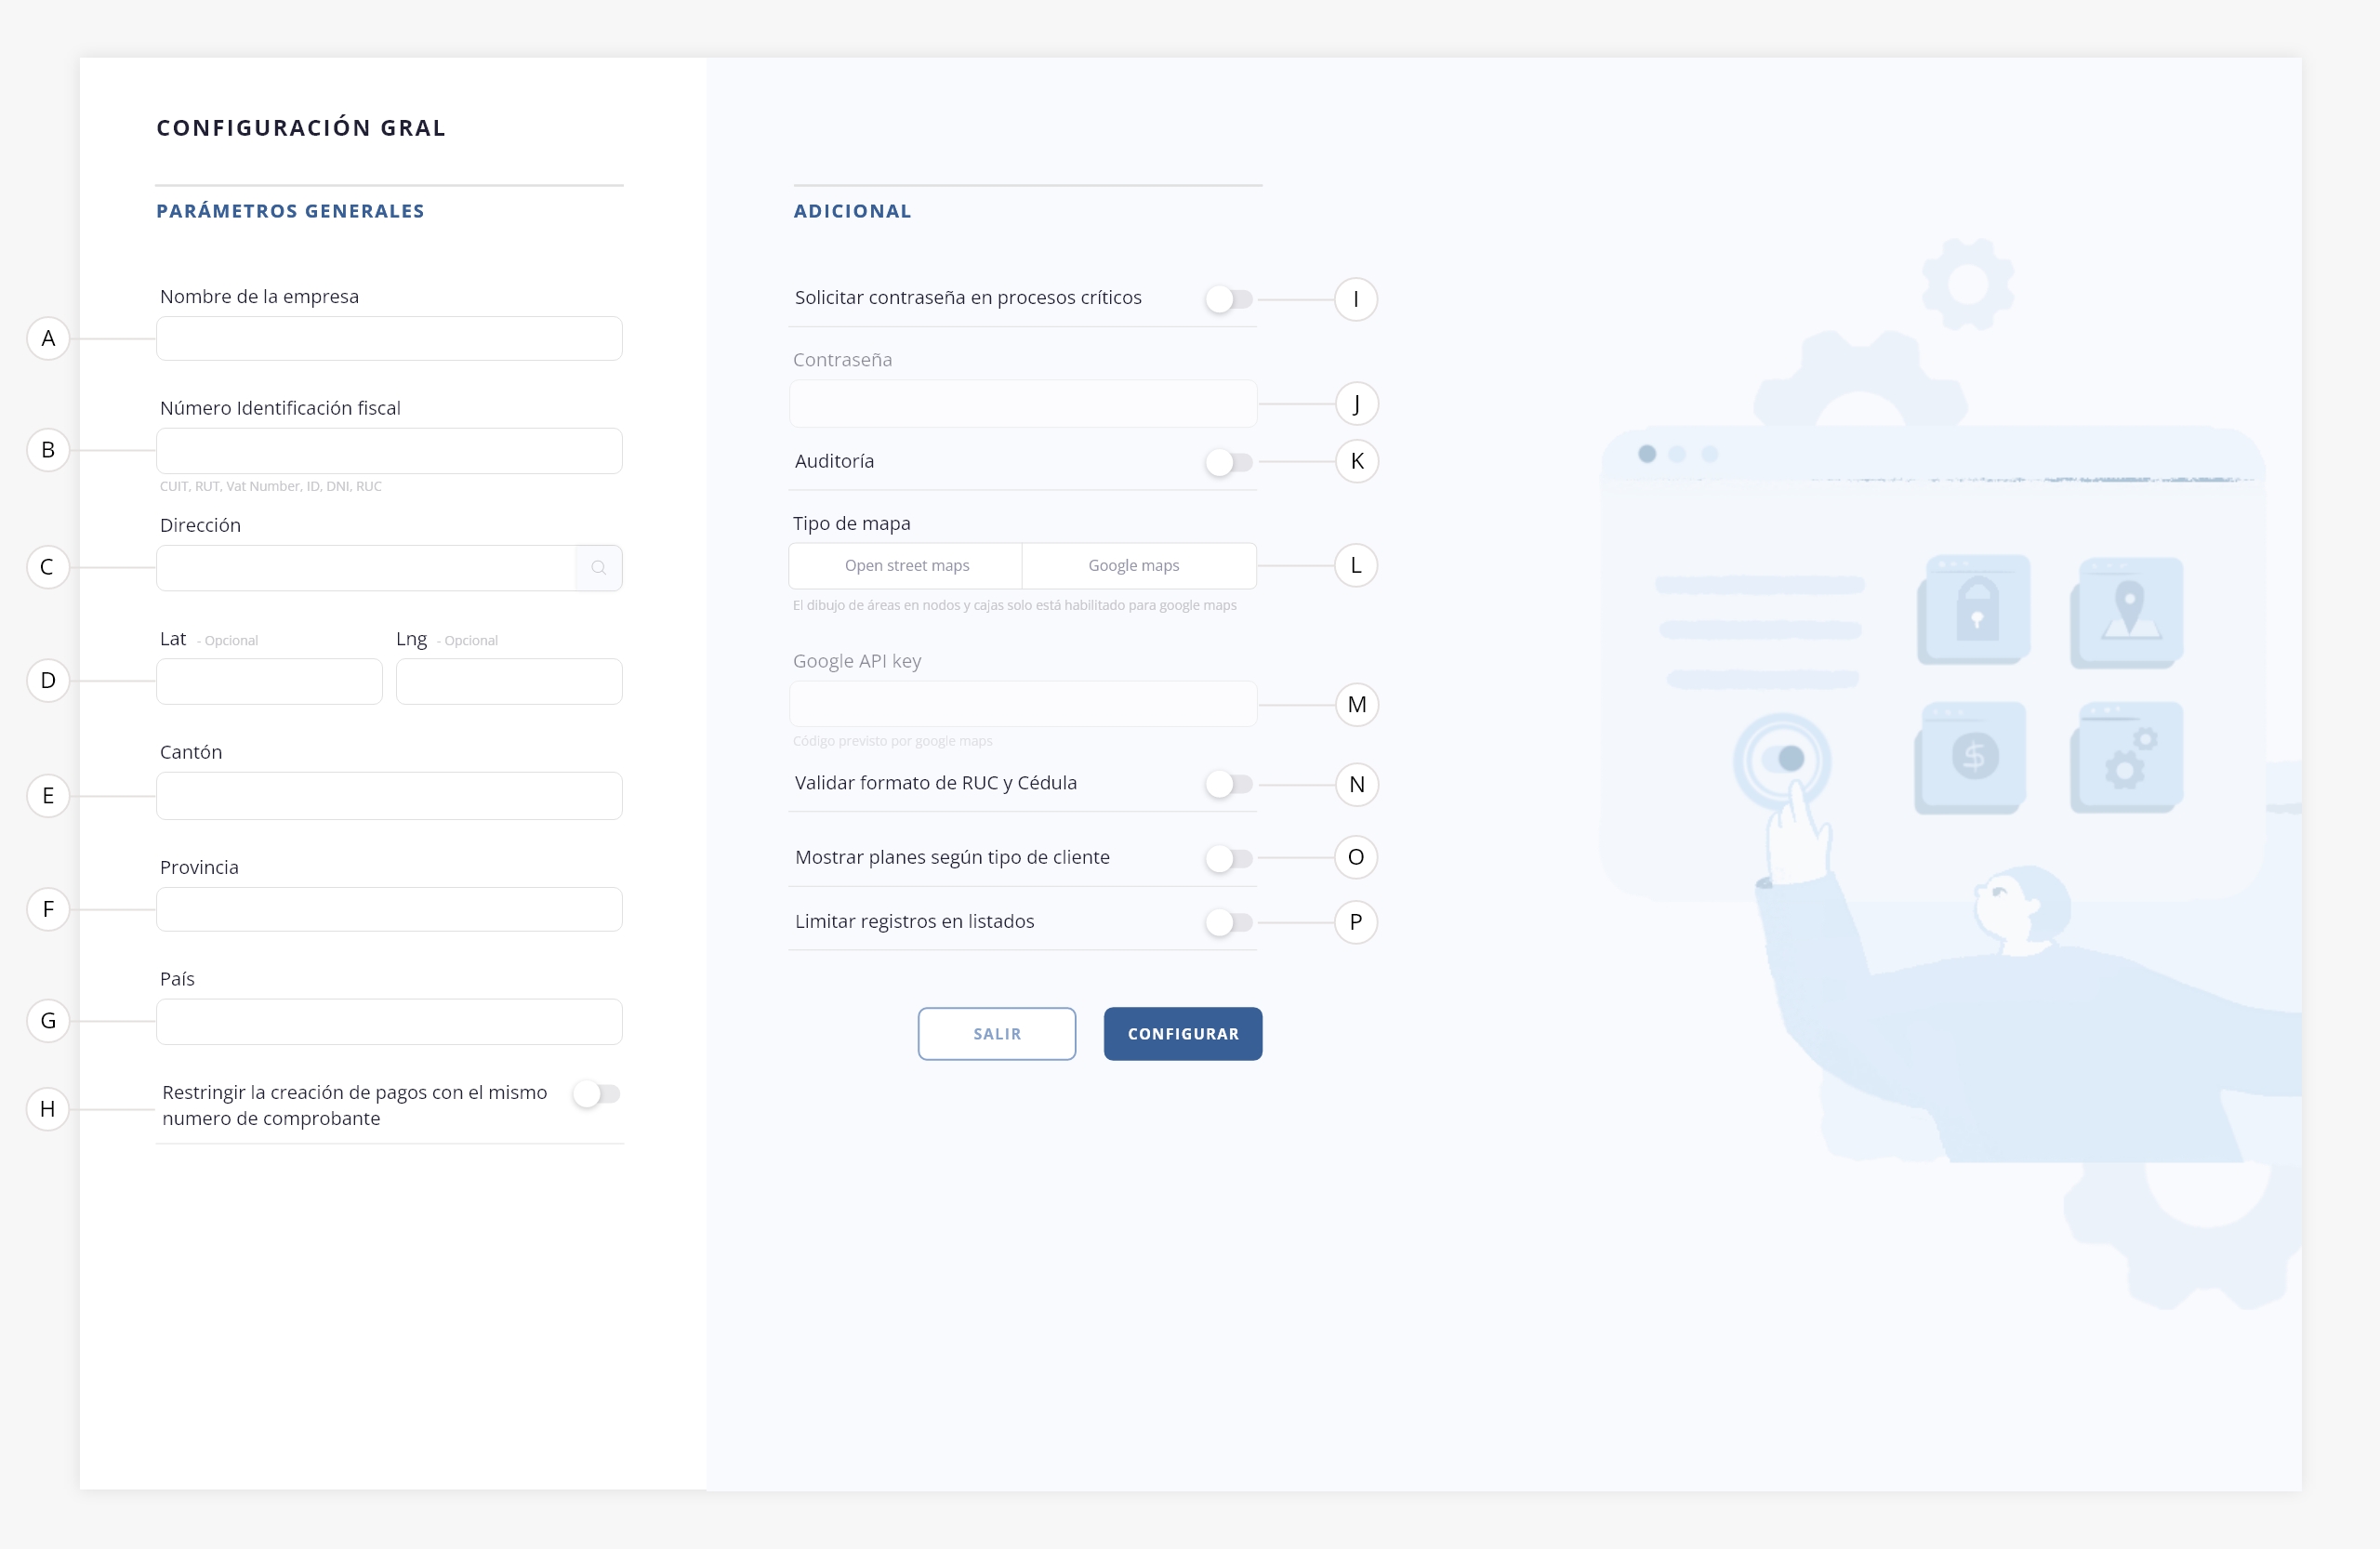The width and height of the screenshot is (2380, 1549).
Task: Toggle Mostrar planes según tipo de cliente
Action: (x=1229, y=858)
